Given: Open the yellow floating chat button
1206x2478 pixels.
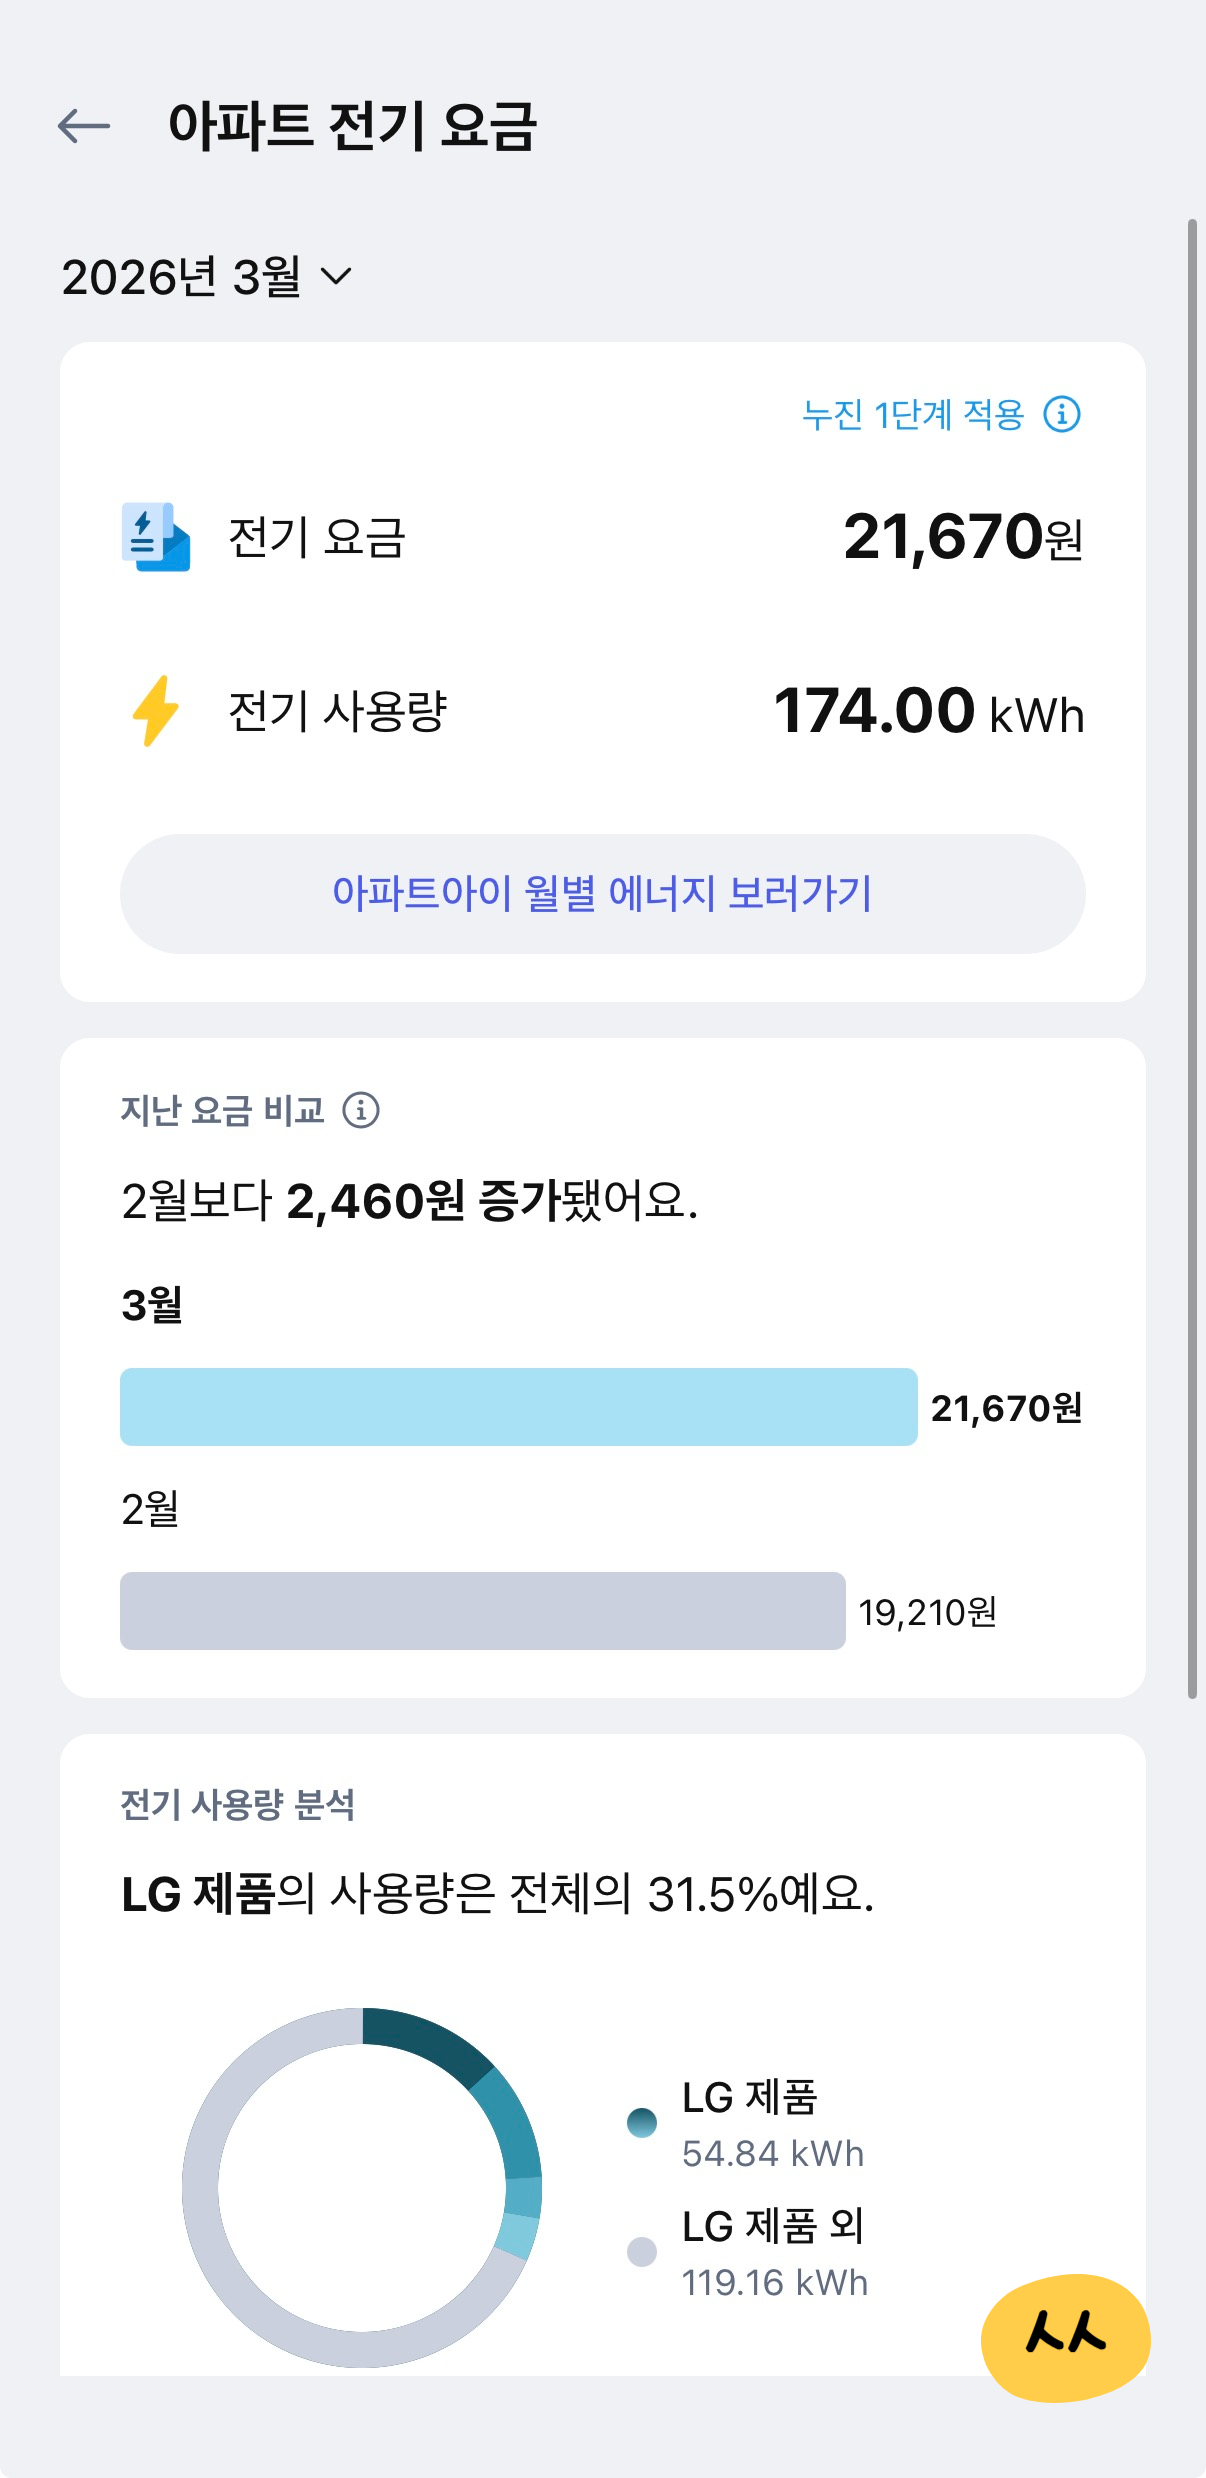Looking at the screenshot, I should tap(1066, 2337).
